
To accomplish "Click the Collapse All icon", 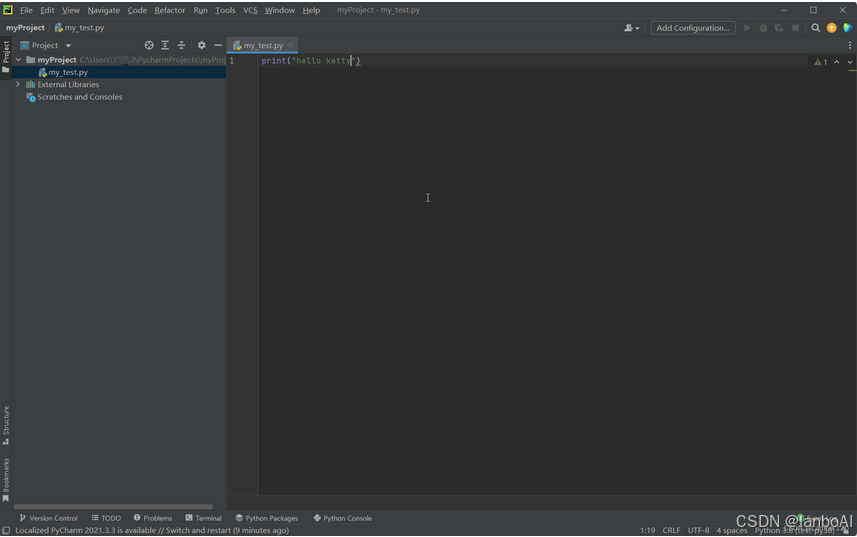I will (x=181, y=45).
